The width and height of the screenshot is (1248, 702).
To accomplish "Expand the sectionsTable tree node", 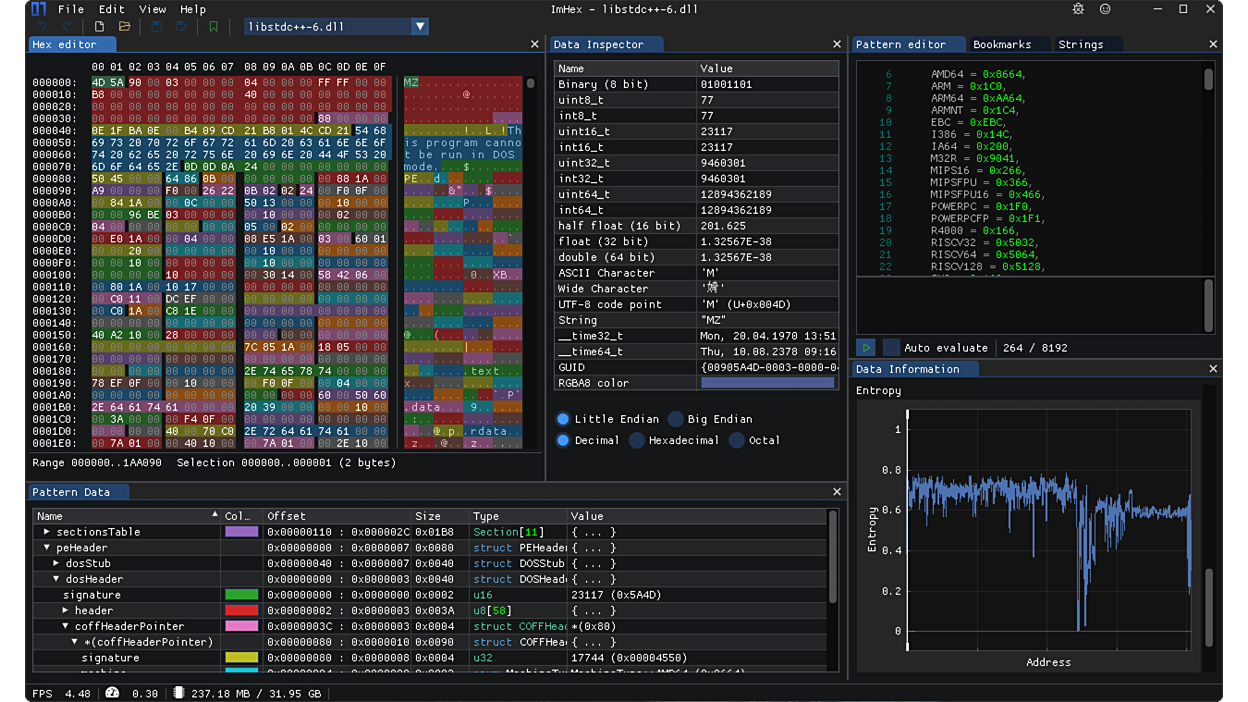I will (x=47, y=532).
